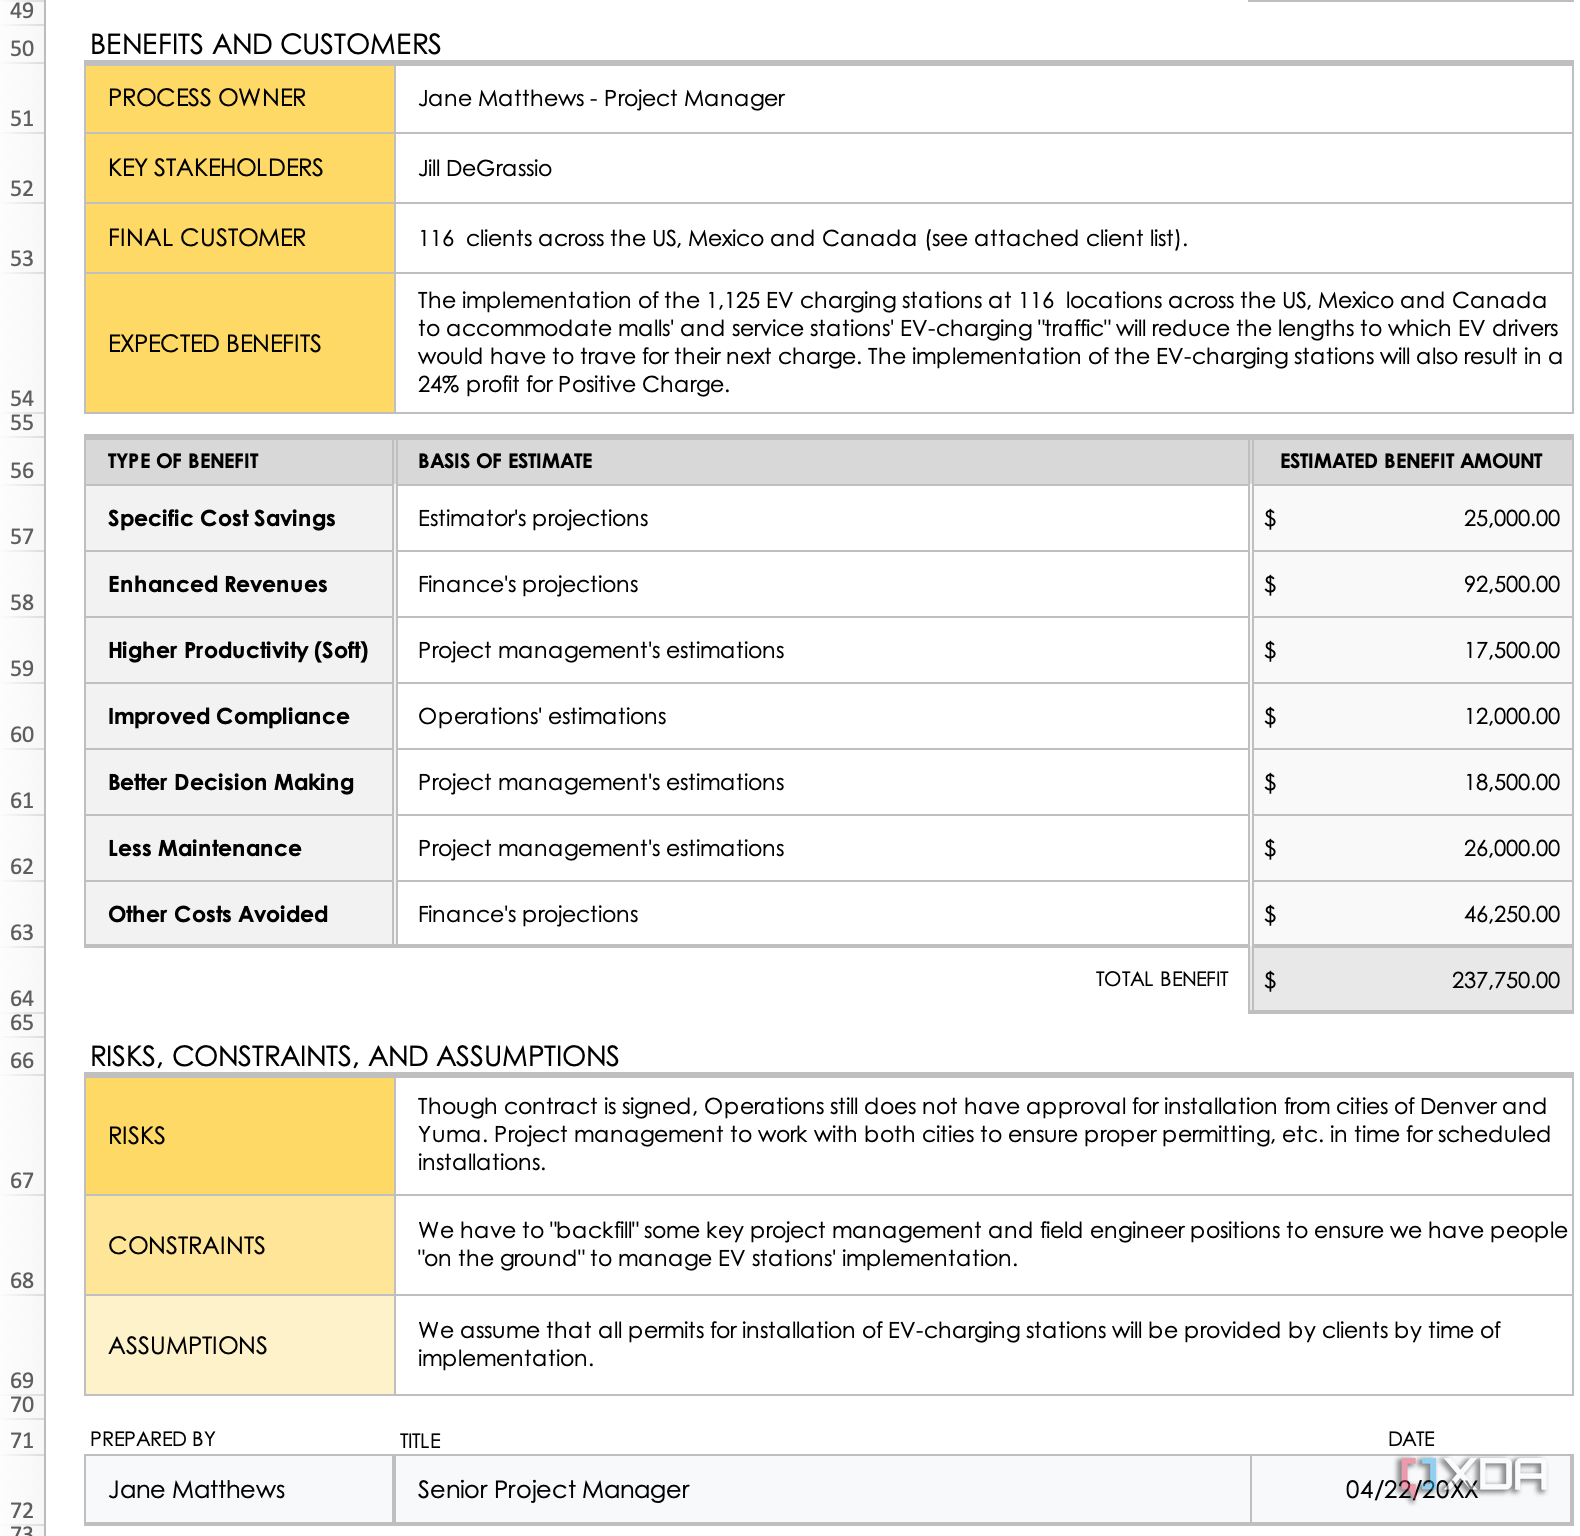Screen dimensions: 1580x1536
Task: Select the FINAL CUSTOMER label cell
Action: point(240,238)
